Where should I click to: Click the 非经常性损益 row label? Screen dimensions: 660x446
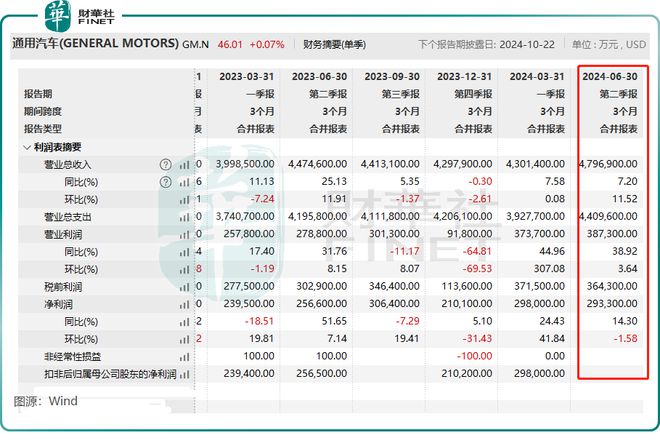(72, 357)
